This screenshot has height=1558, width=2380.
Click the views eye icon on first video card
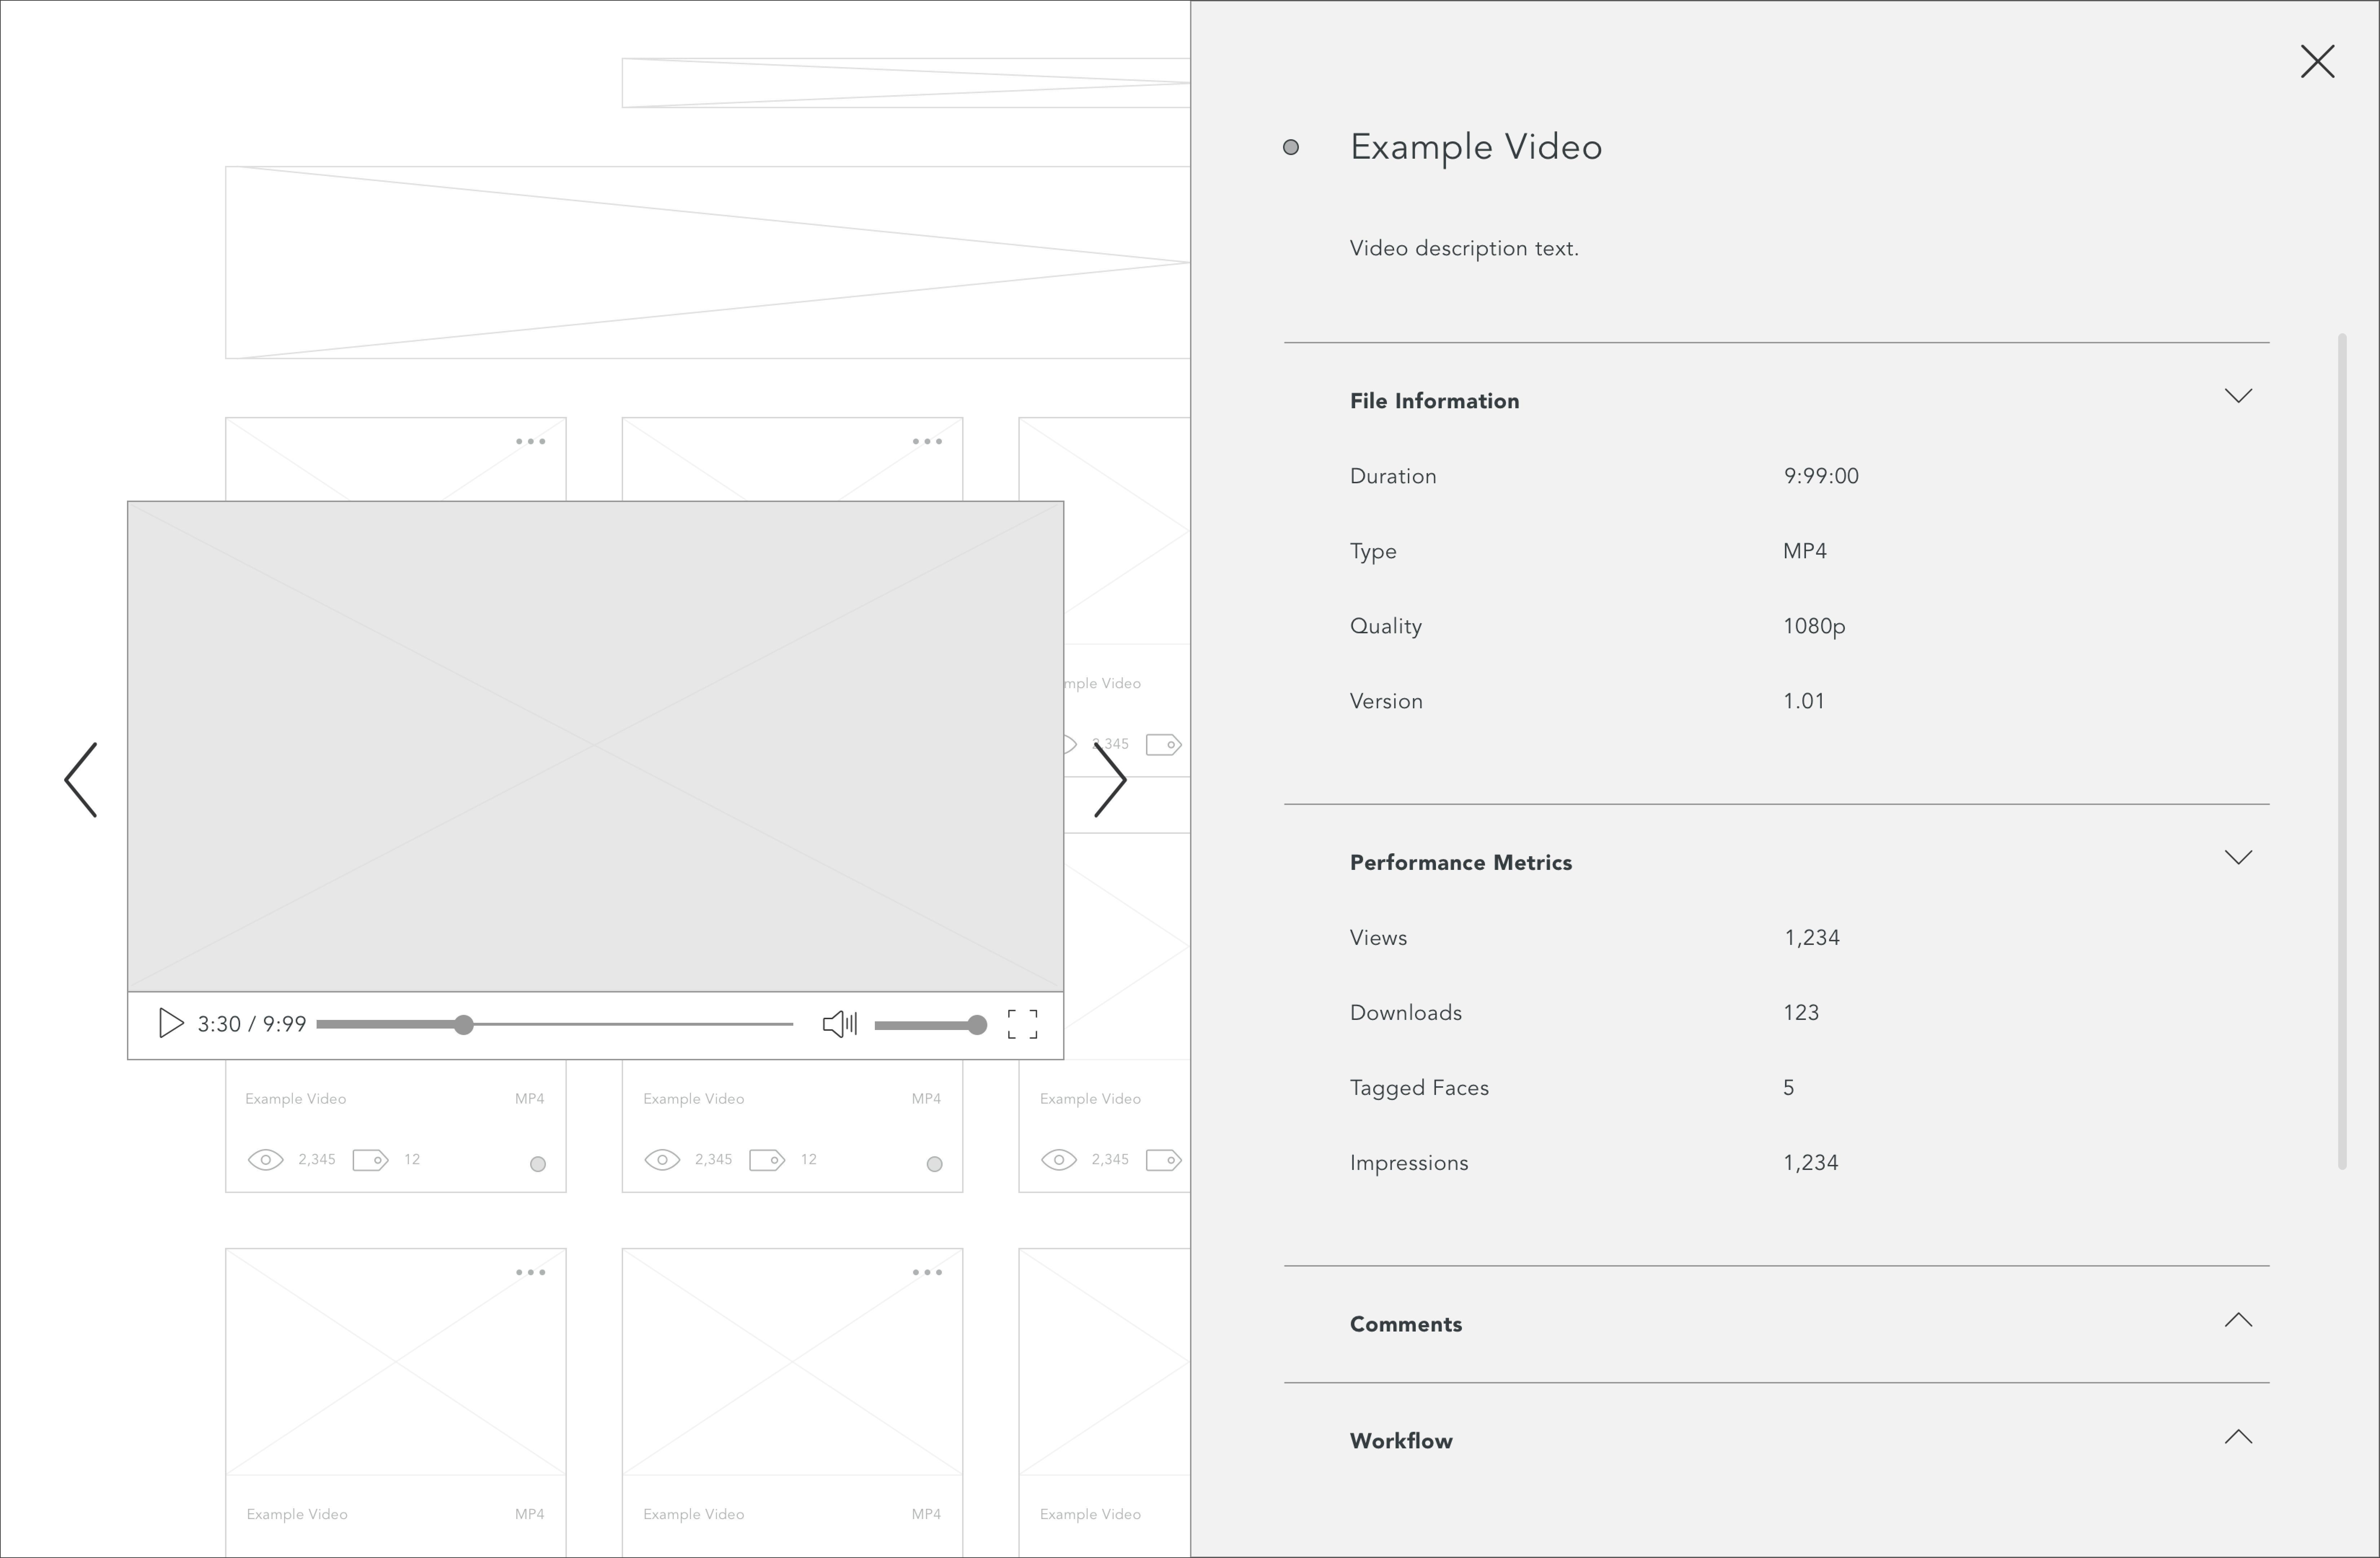266,1160
